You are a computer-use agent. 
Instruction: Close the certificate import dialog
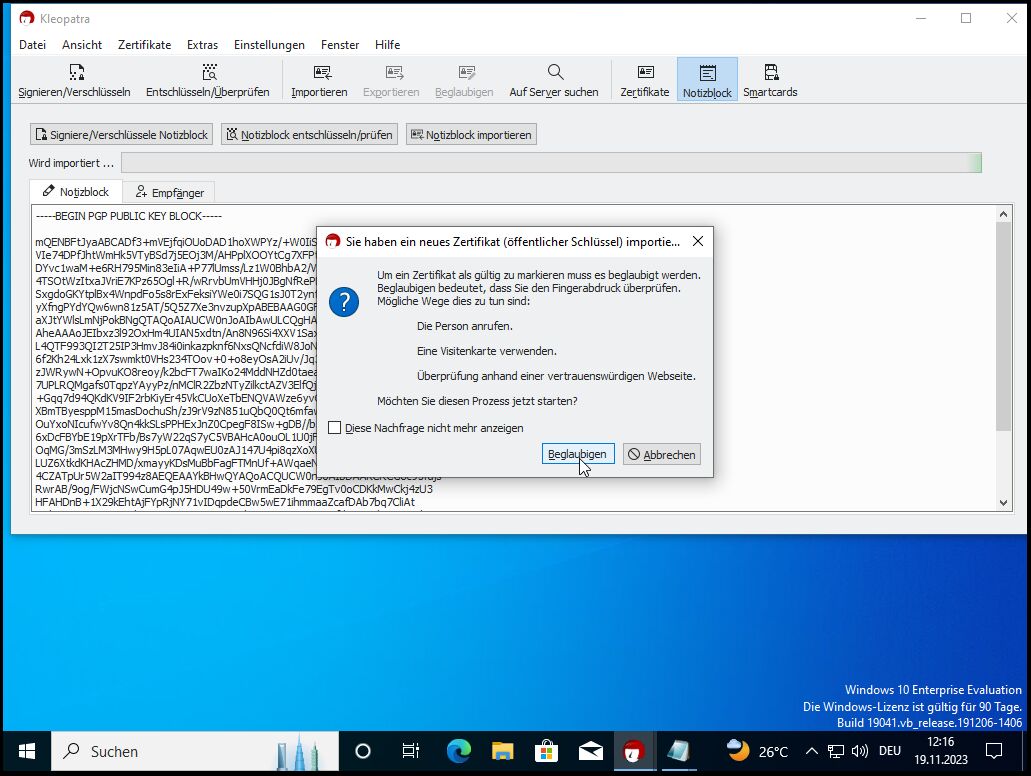(x=698, y=241)
